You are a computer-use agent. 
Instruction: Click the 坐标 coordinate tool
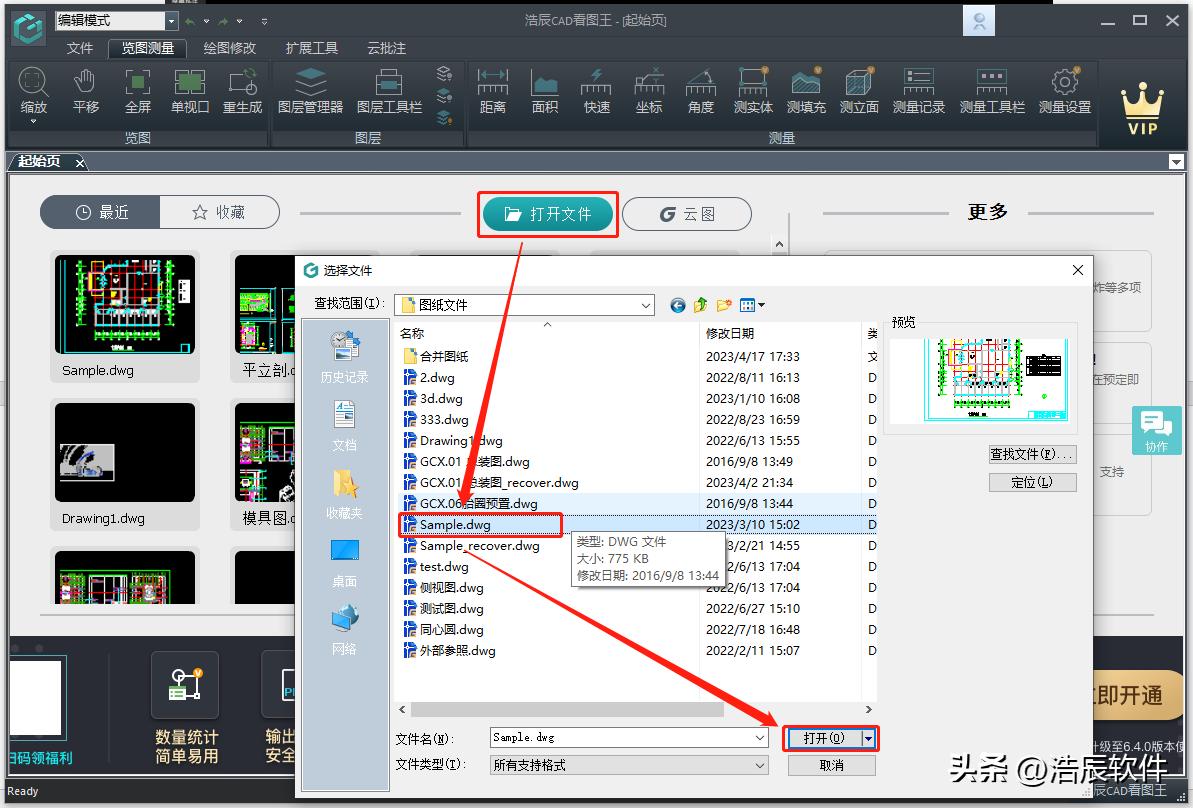point(649,90)
